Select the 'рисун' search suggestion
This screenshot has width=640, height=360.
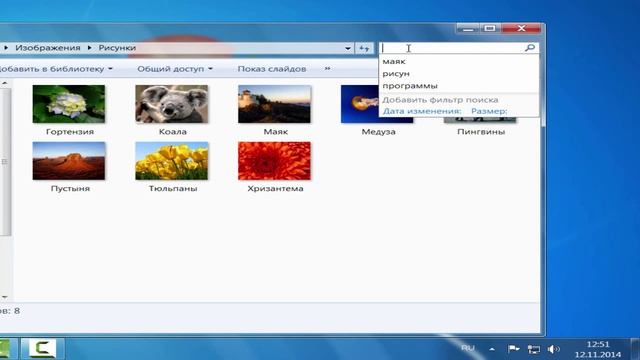point(396,74)
